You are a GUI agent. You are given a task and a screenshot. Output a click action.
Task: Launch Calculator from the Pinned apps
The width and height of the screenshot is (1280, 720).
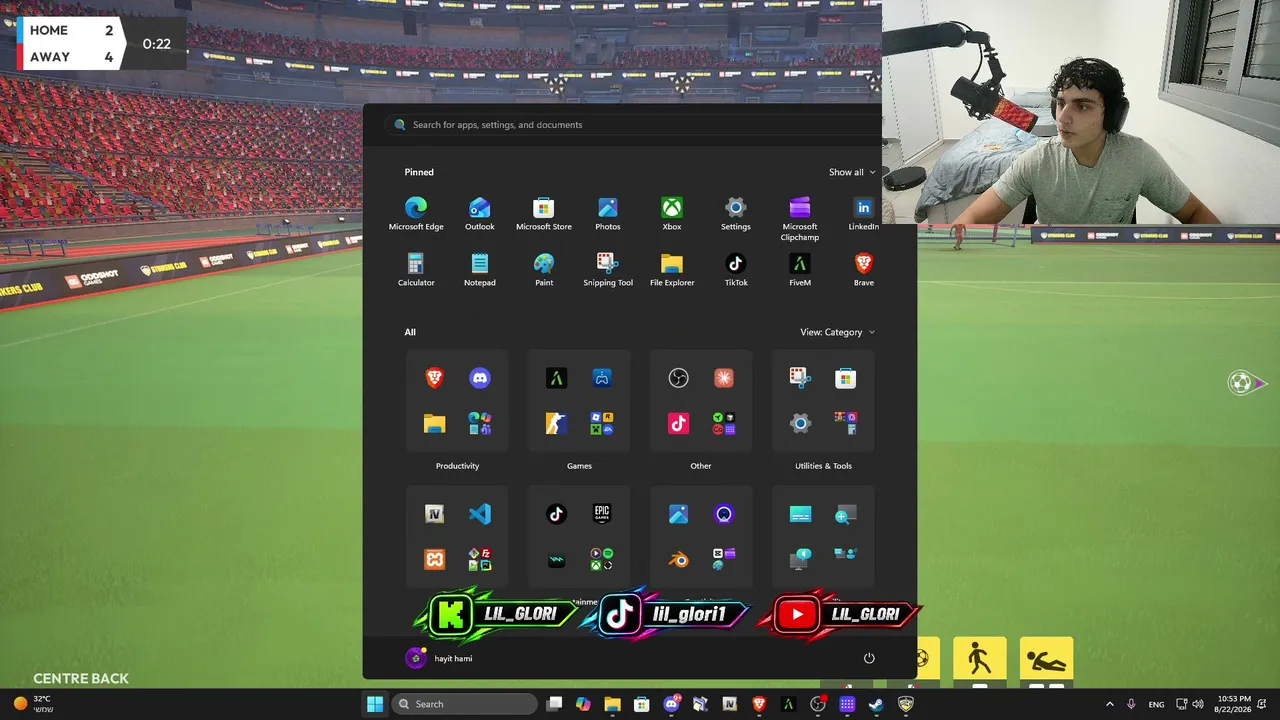click(416, 270)
